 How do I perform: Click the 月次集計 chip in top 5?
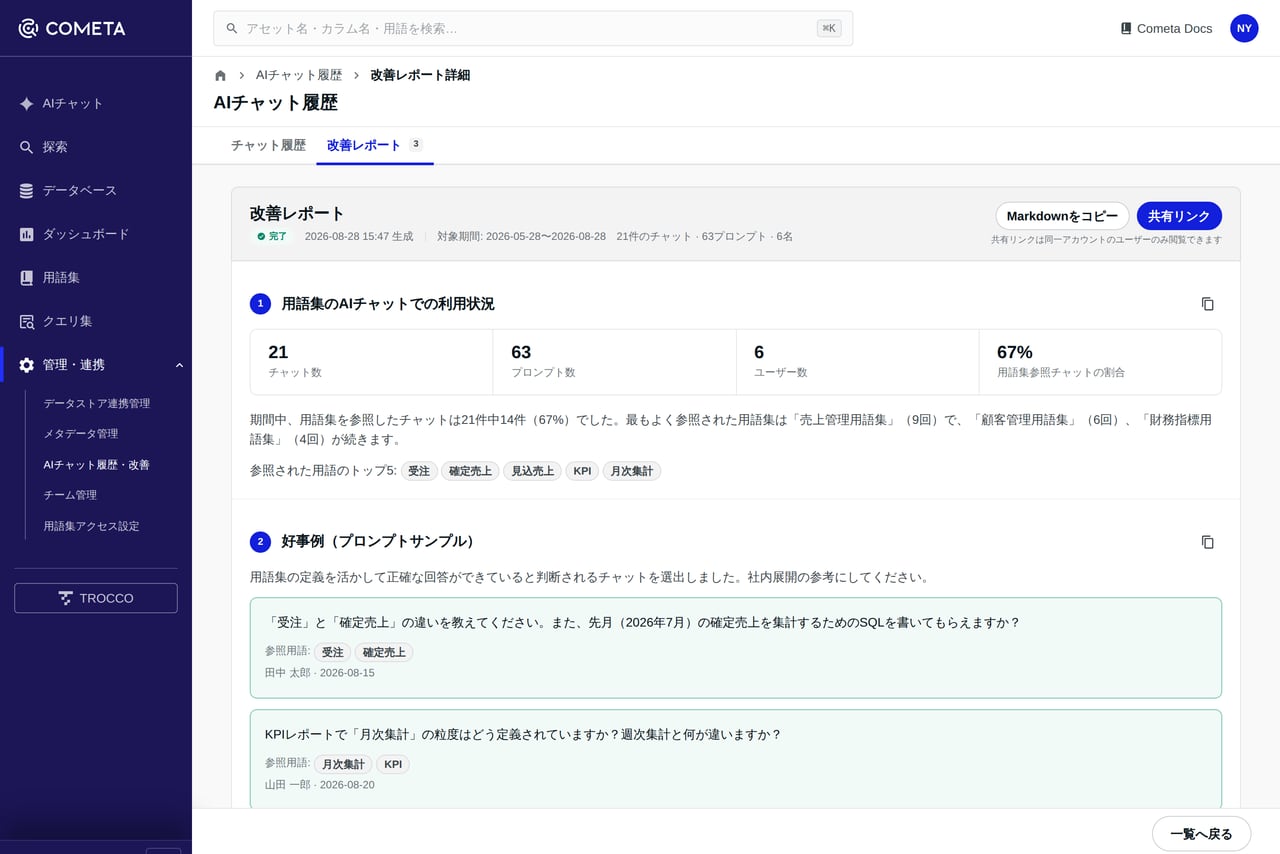632,471
